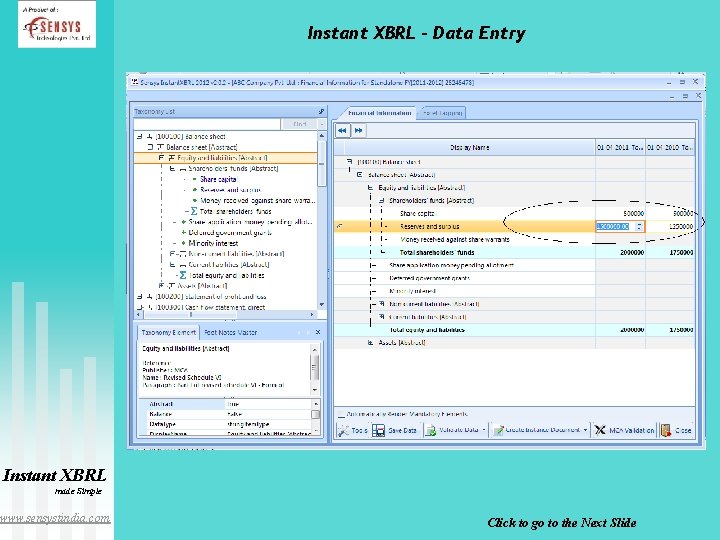
Task: Select Share capital in Taxonomy List tree
Action: [218, 179]
